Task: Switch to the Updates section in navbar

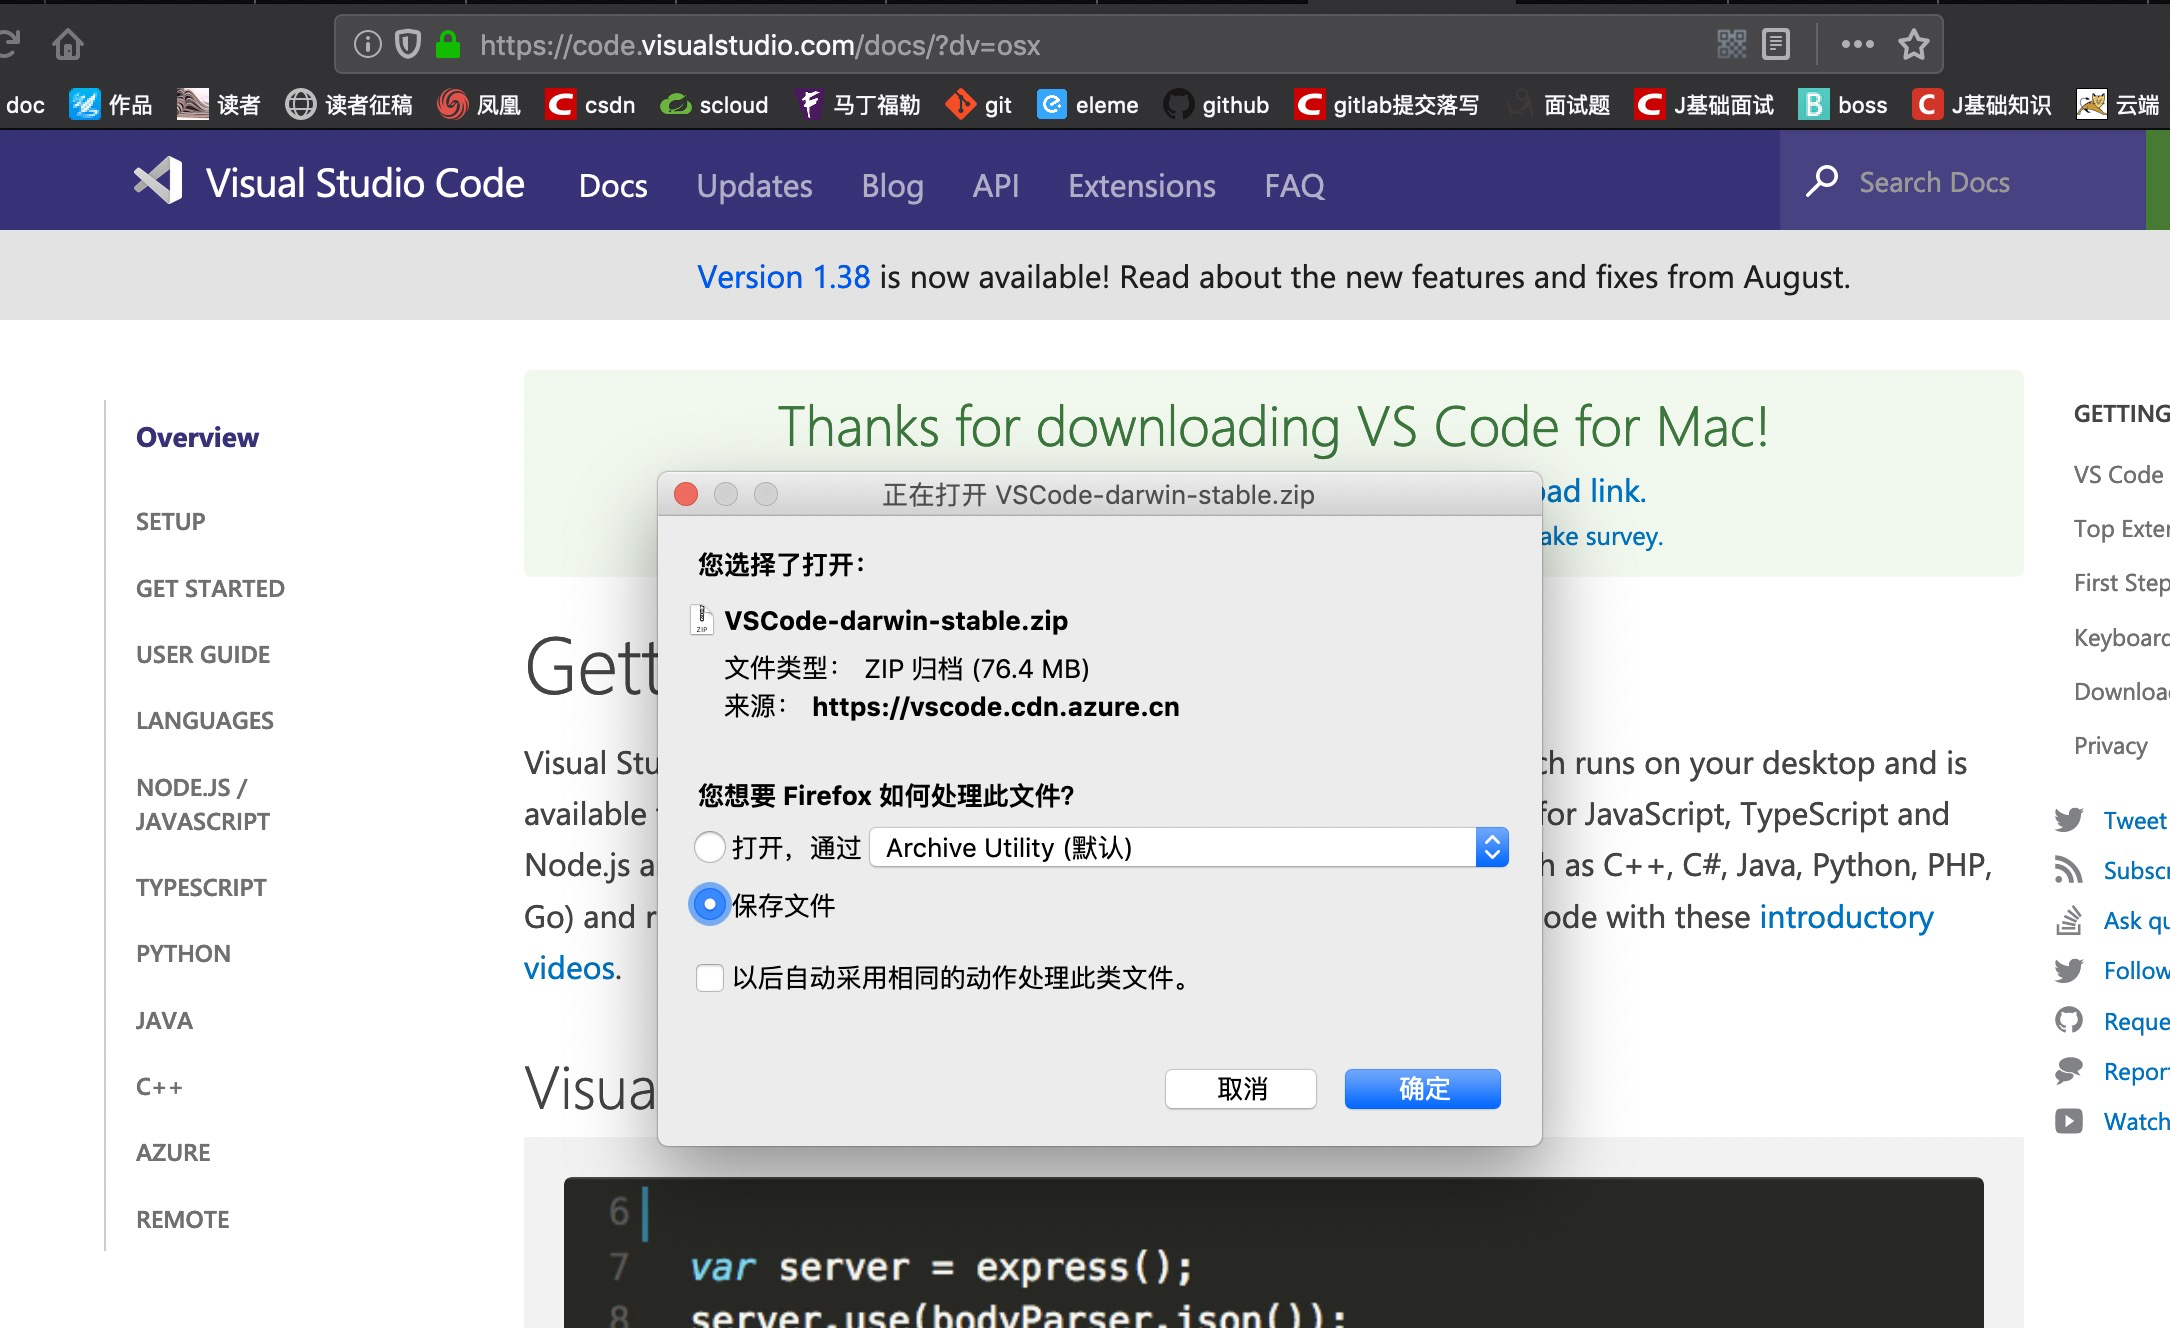Action: (x=754, y=185)
